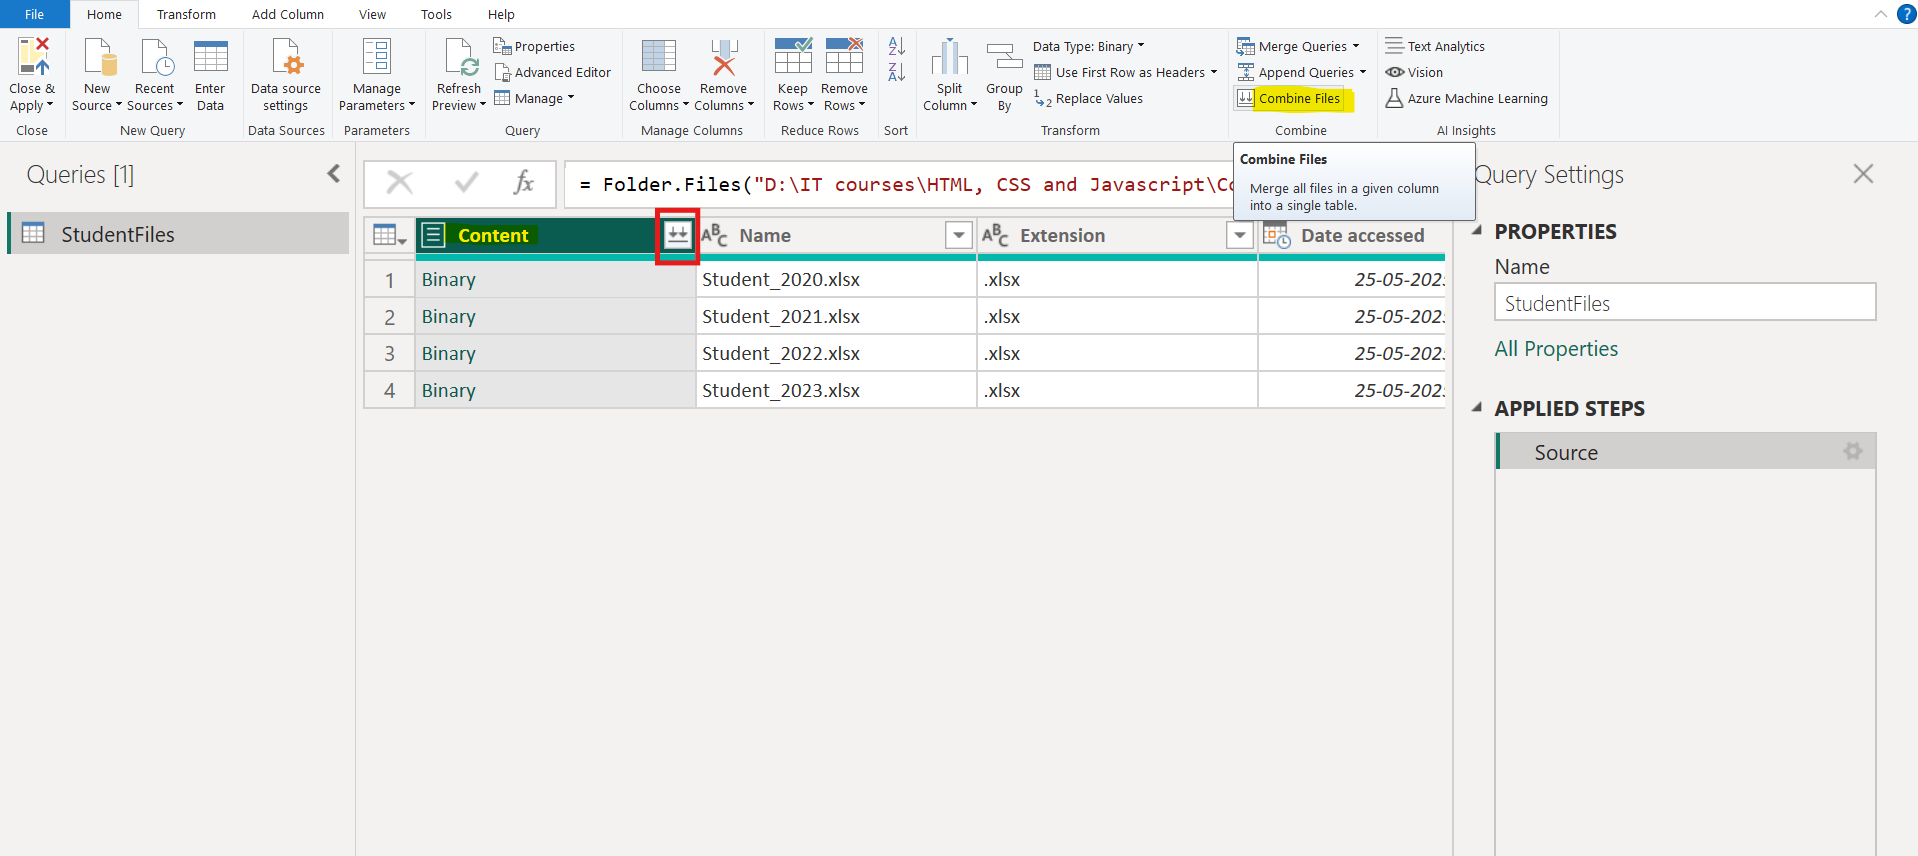Select the StudentFiles query
The width and height of the screenshot is (1918, 856).
tap(118, 234)
